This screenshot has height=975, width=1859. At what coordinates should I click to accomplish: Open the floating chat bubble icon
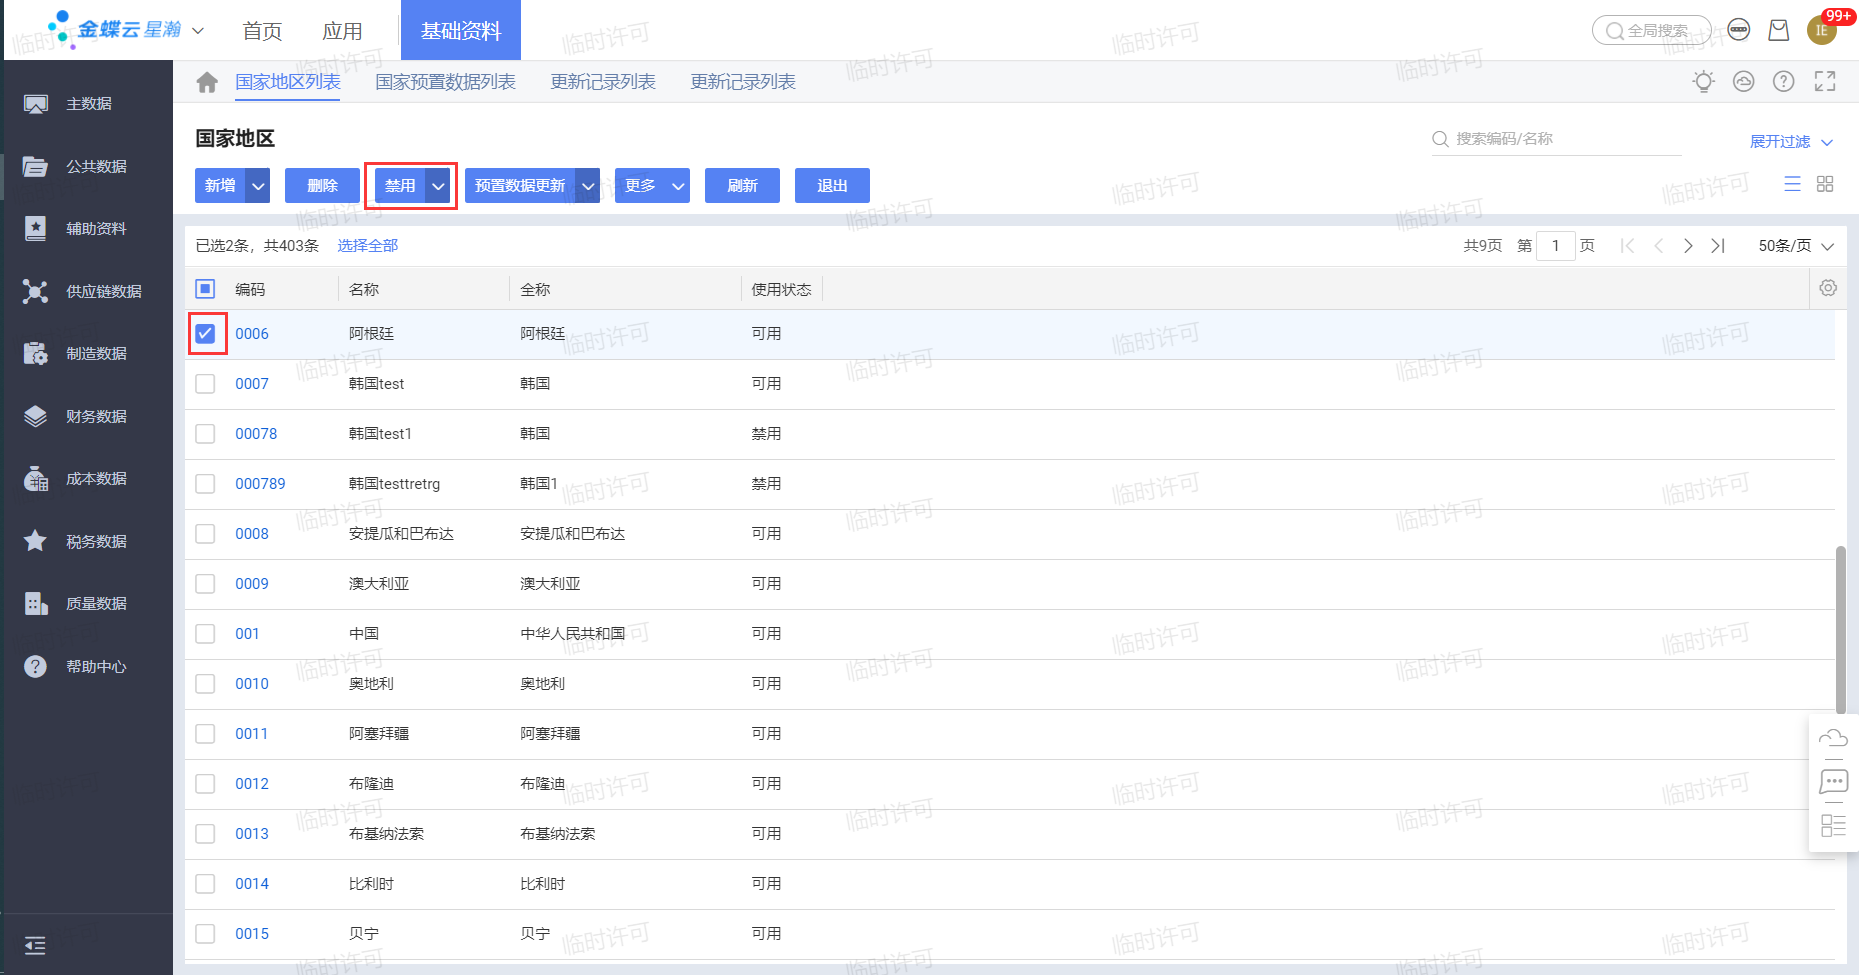coord(1834,782)
